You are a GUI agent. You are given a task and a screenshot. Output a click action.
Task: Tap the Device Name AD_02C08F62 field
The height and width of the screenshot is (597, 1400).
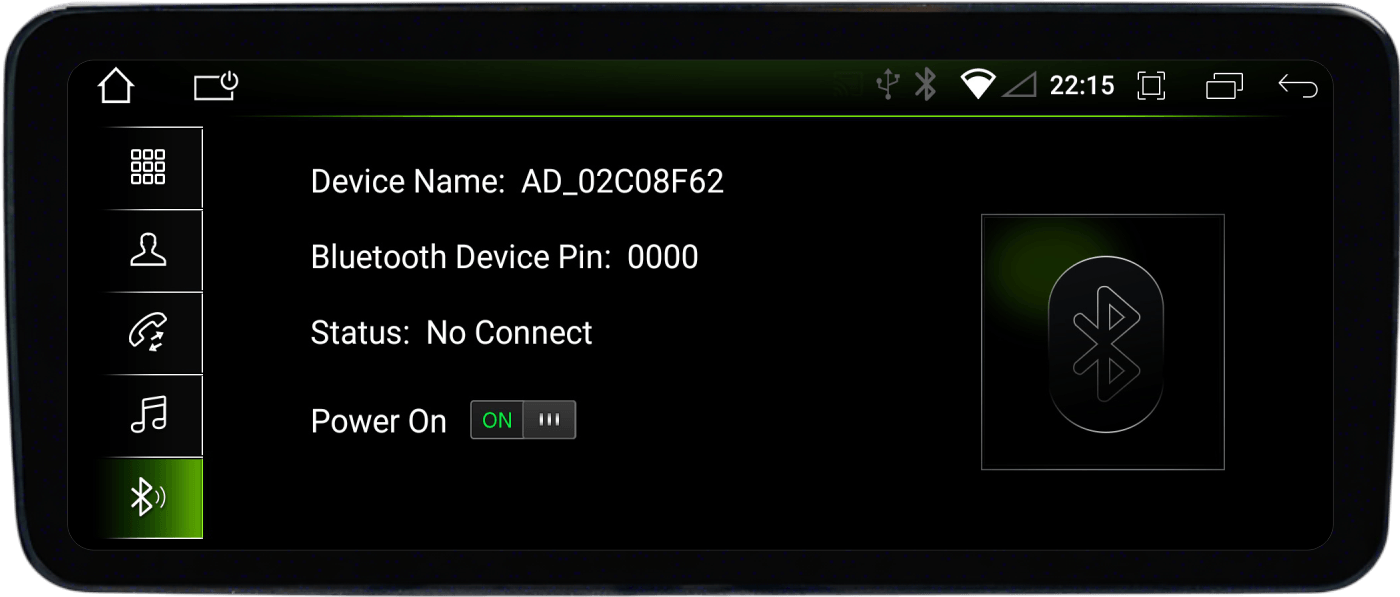[517, 182]
